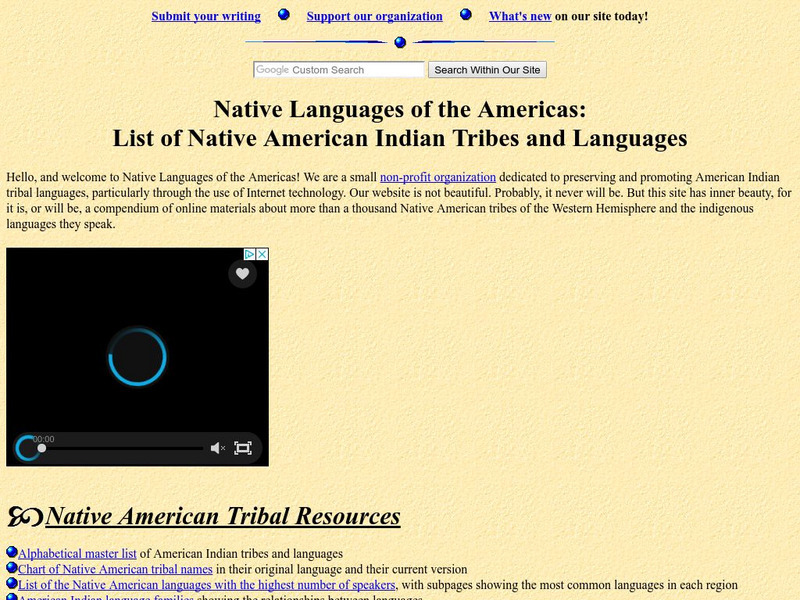Open the Alphabetical master list of tribes
This screenshot has height=600, width=800.
77,553
